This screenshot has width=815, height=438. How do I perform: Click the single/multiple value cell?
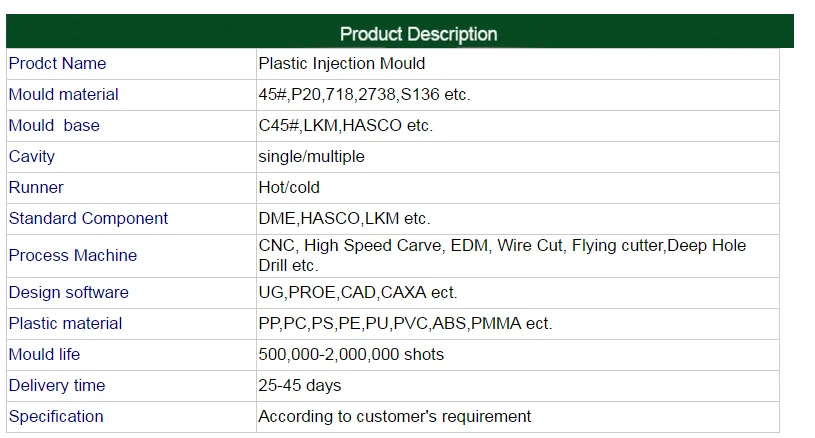pos(311,157)
